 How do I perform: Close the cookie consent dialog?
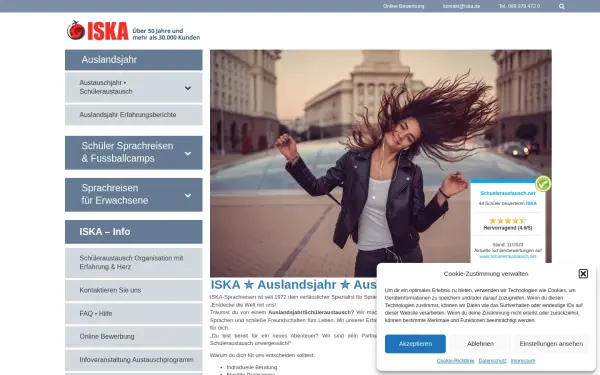pyautogui.click(x=583, y=274)
